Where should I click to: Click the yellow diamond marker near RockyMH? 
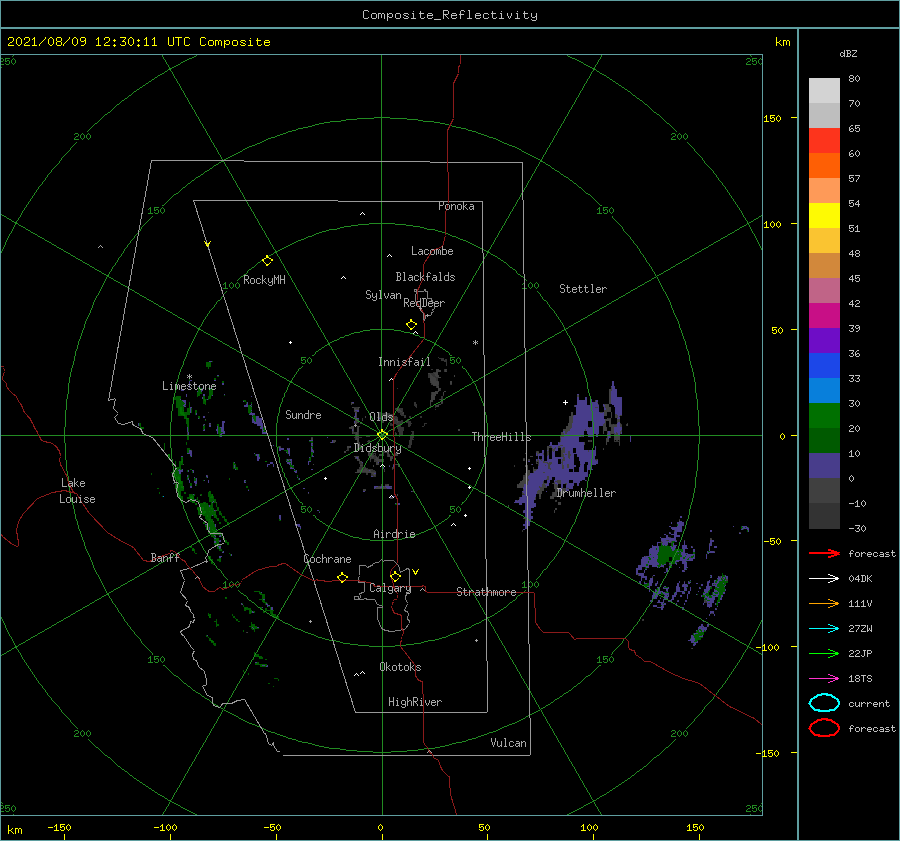tap(267, 261)
